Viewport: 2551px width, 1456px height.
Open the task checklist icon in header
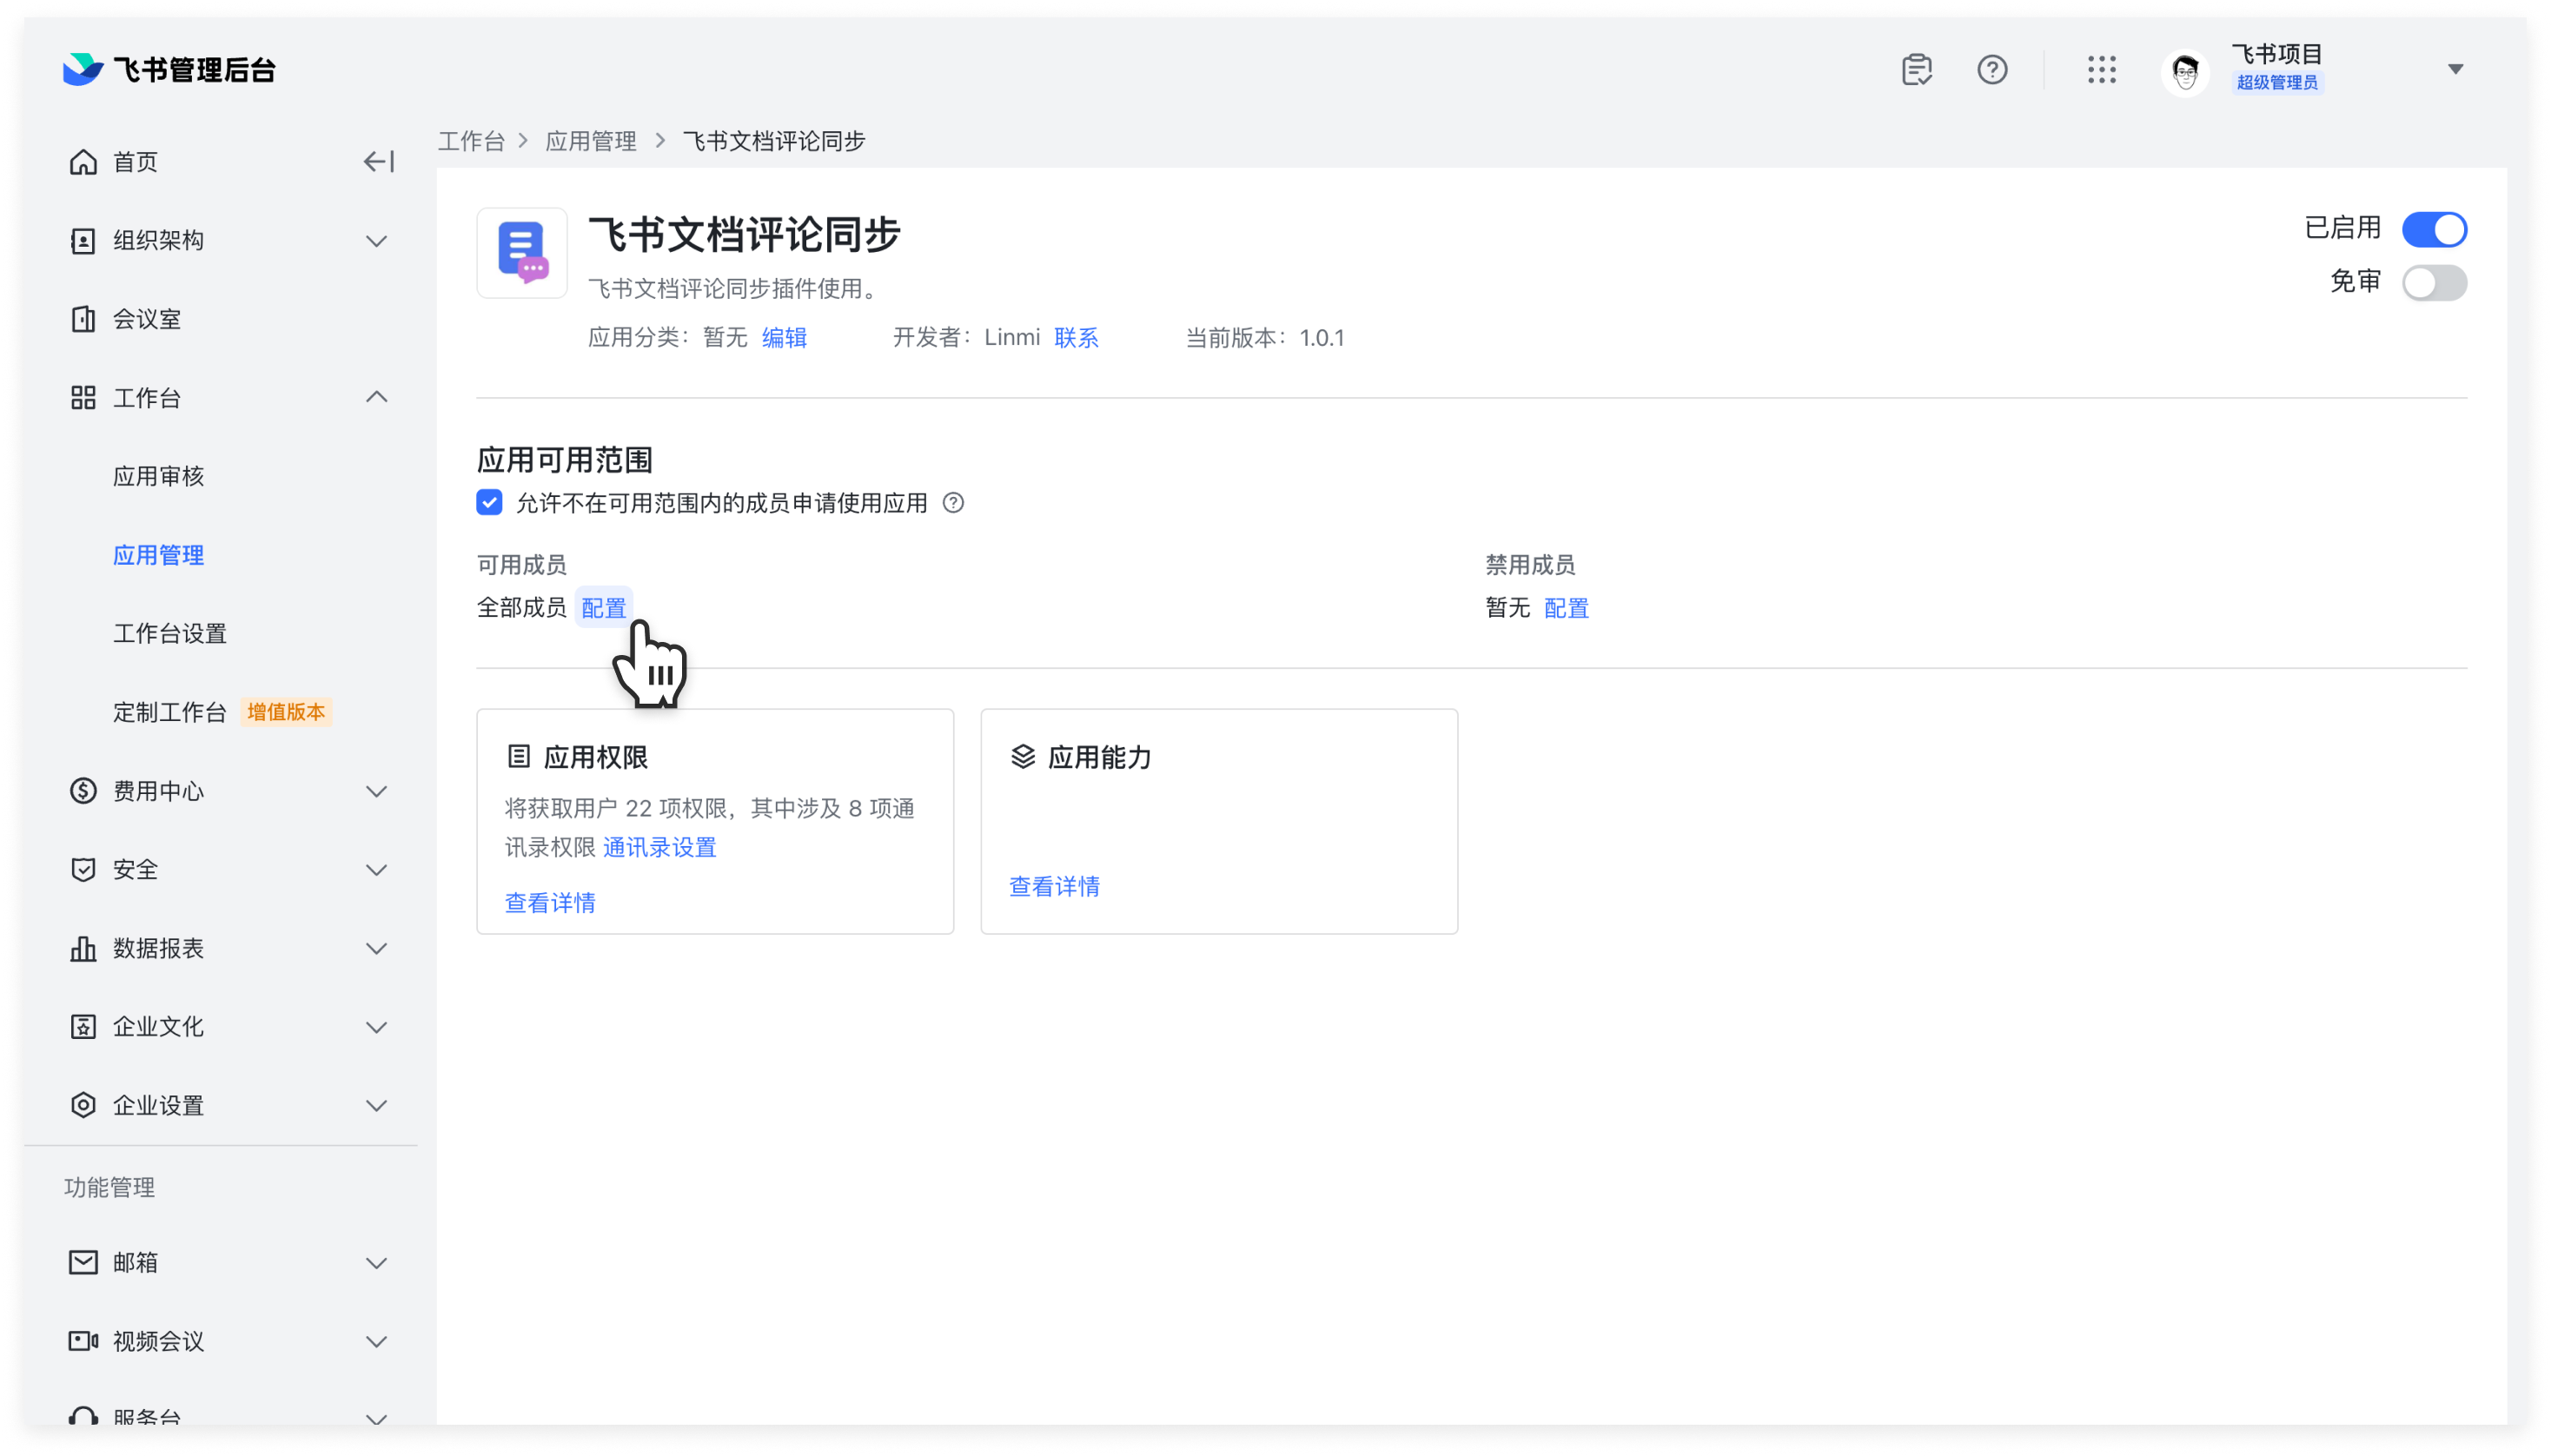click(1916, 69)
